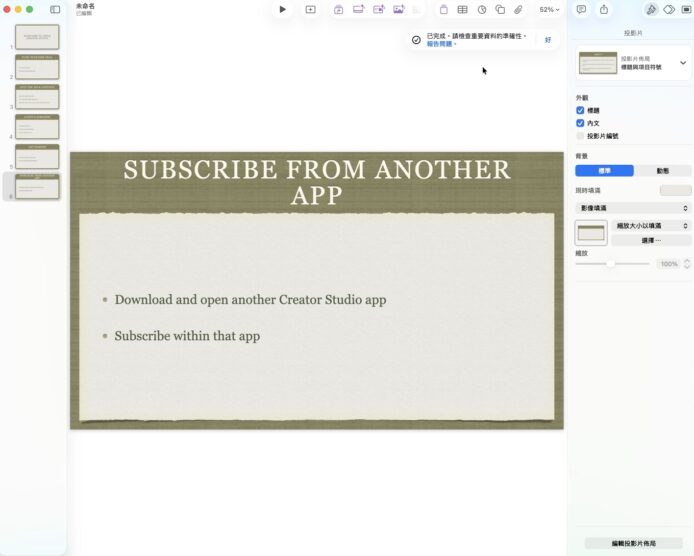Click the 選擇⋯ image button
Screen dimensions: 694x556
pos(652,240)
